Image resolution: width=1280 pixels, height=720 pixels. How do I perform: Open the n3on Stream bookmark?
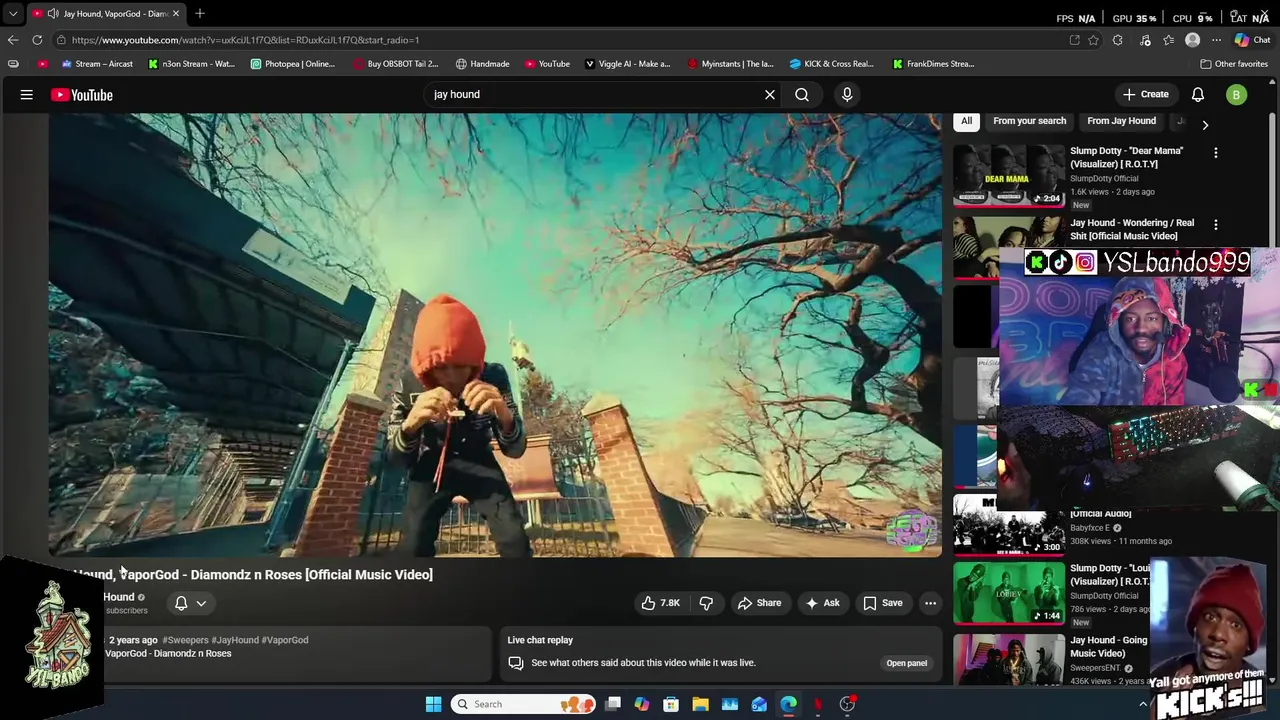pos(191,64)
